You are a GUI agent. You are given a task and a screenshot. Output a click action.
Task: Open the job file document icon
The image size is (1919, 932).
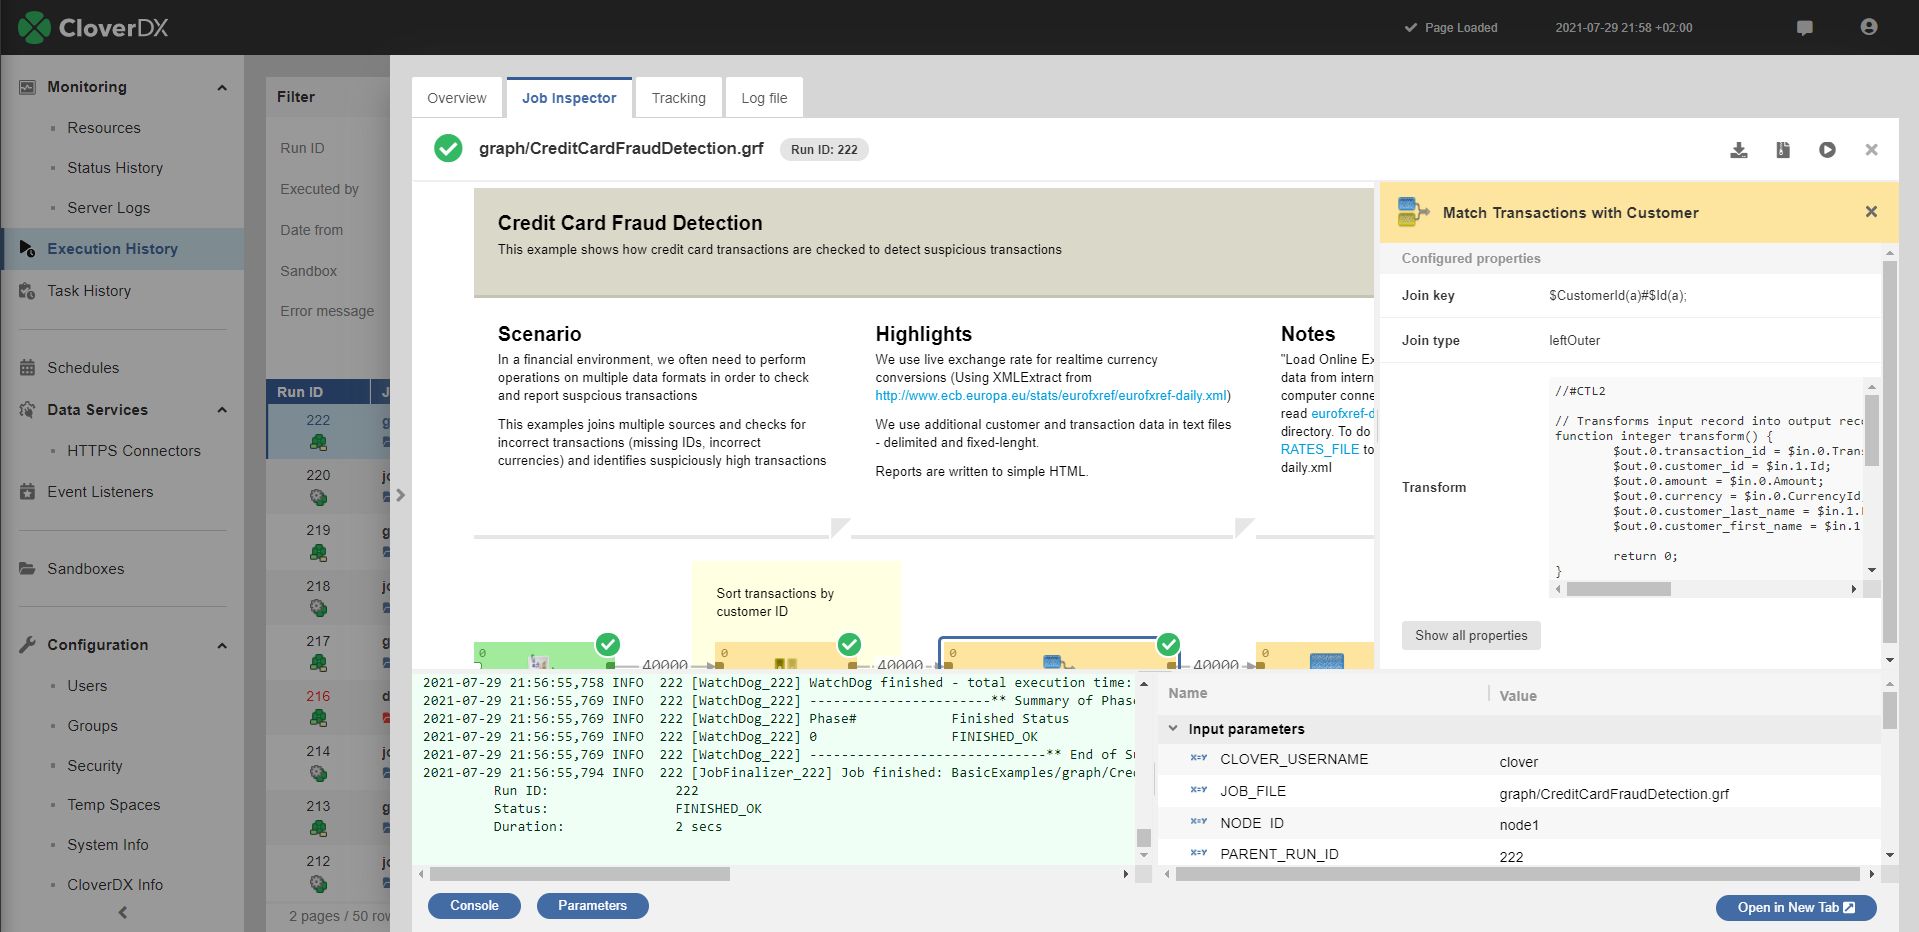(1783, 150)
